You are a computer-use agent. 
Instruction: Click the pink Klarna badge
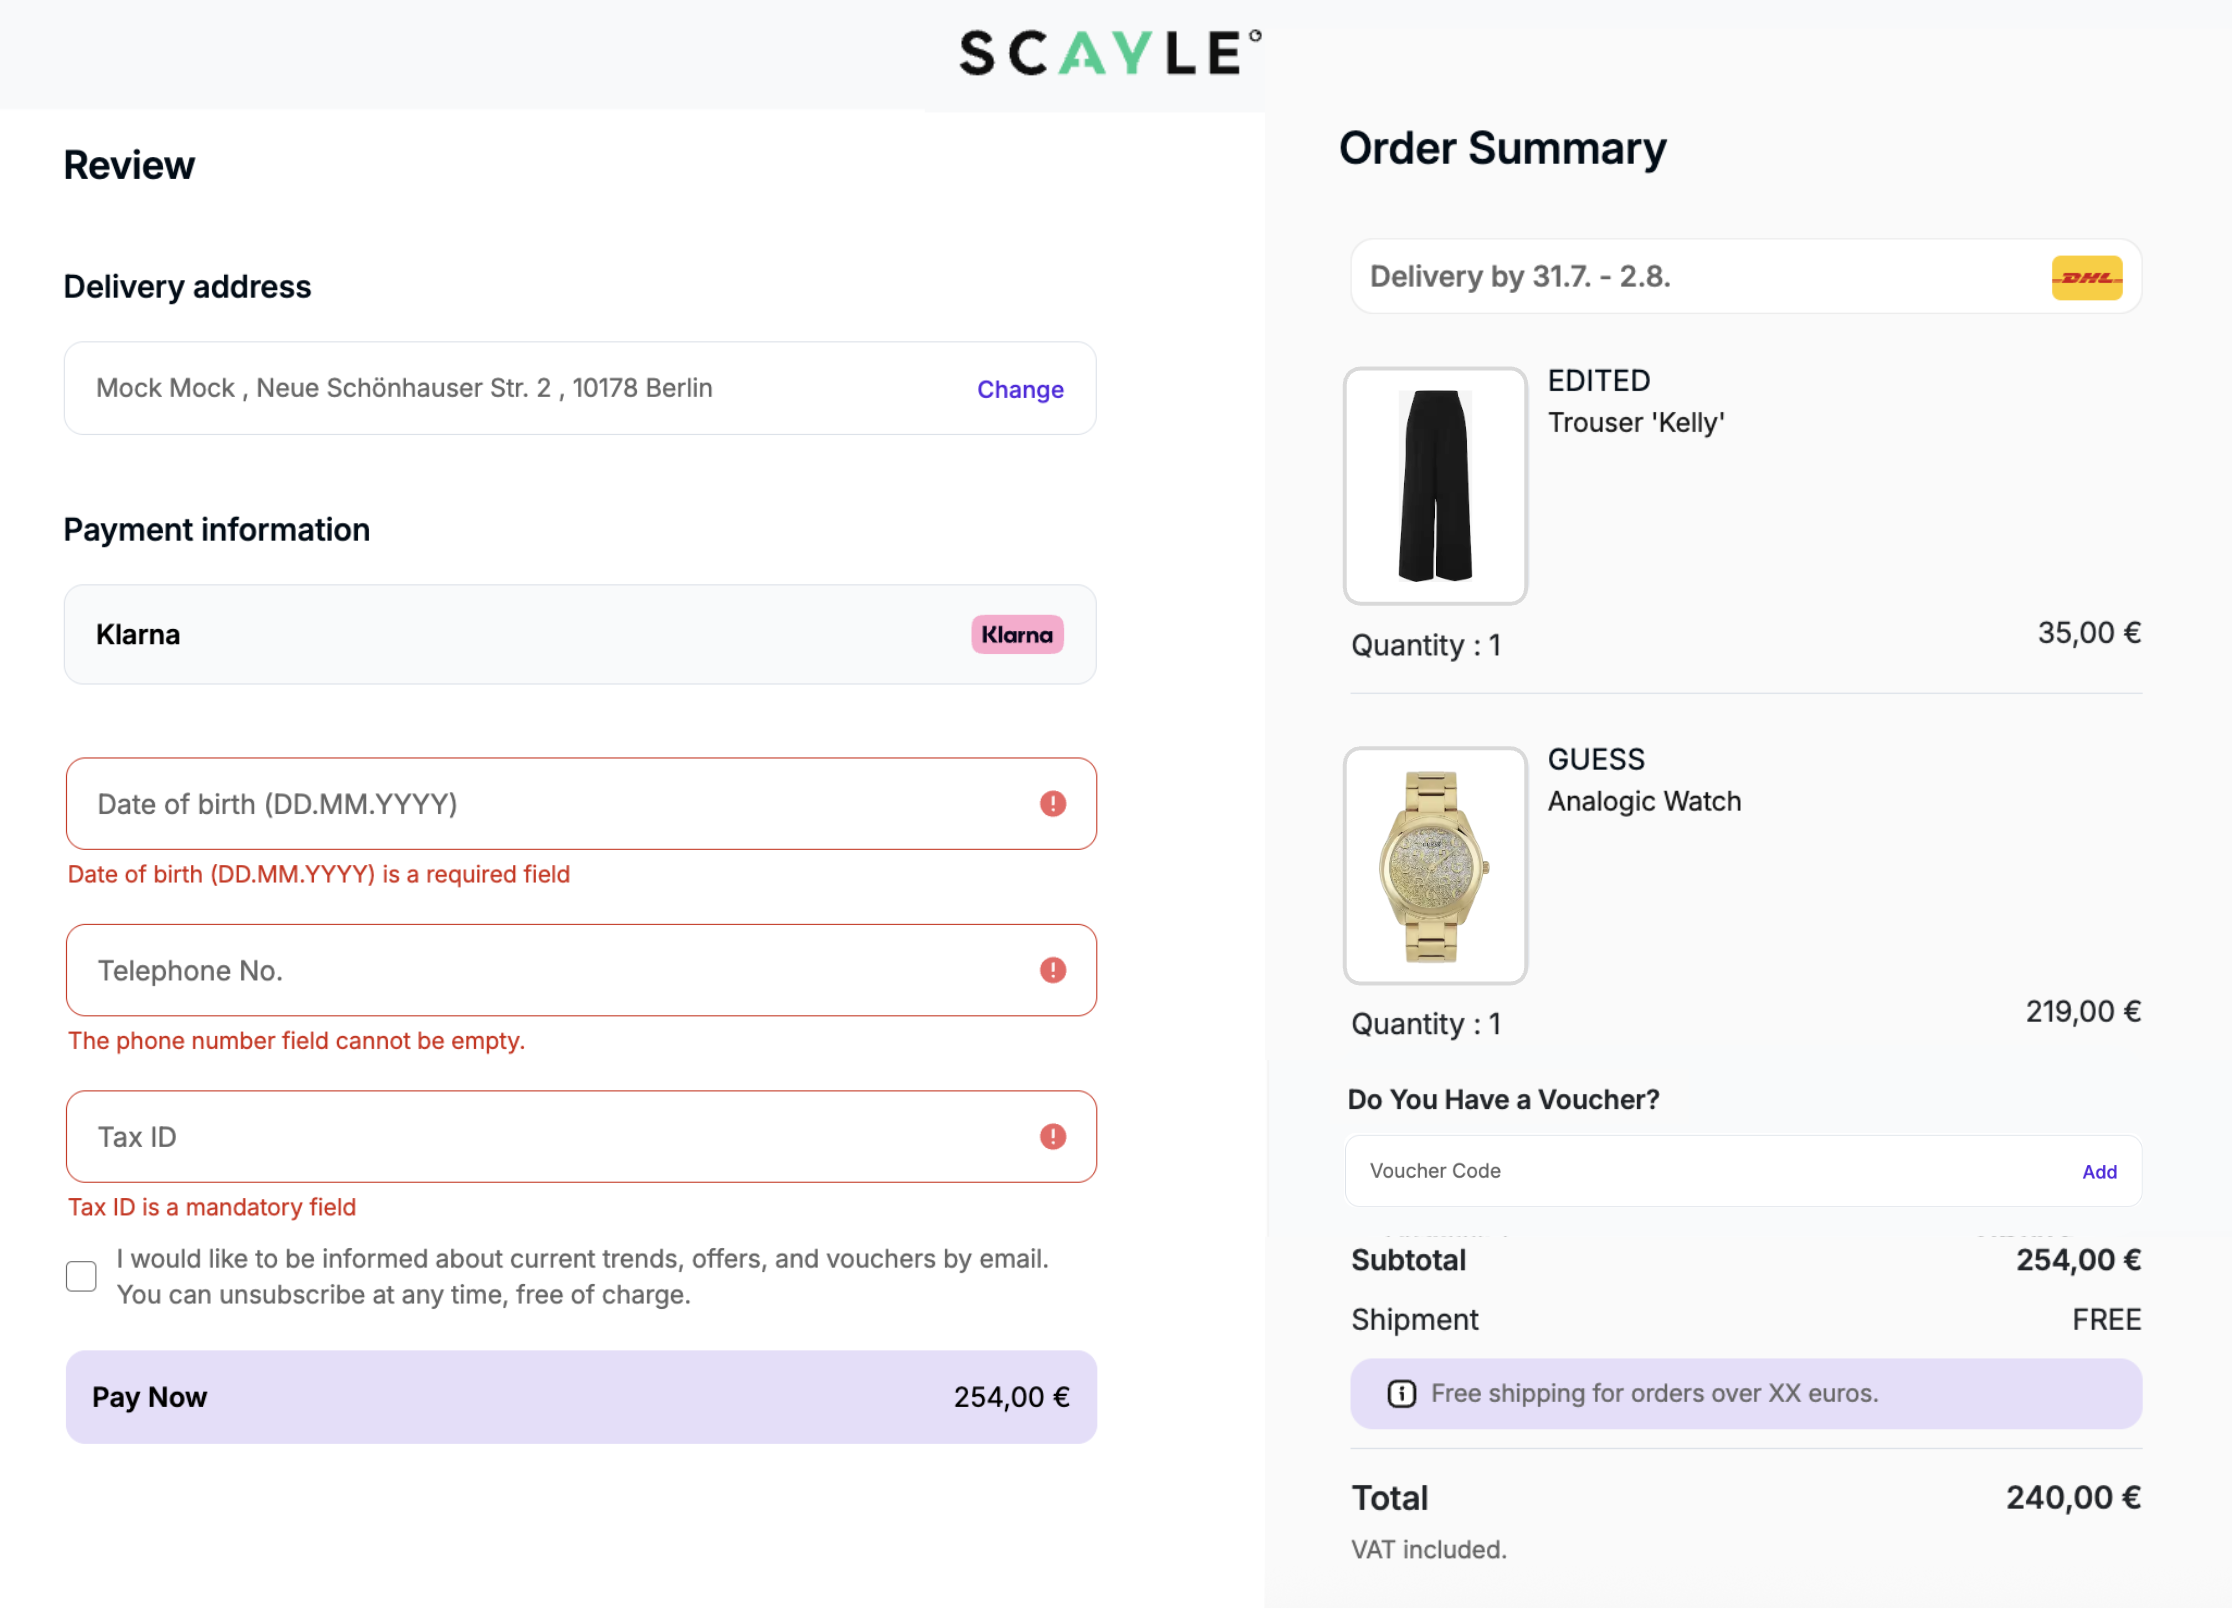[1016, 635]
